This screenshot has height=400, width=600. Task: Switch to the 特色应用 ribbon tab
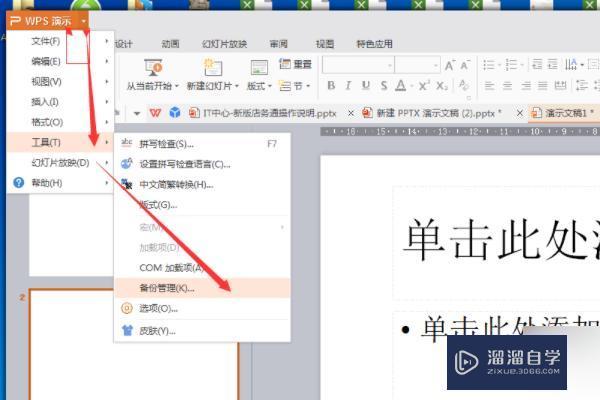tap(375, 44)
